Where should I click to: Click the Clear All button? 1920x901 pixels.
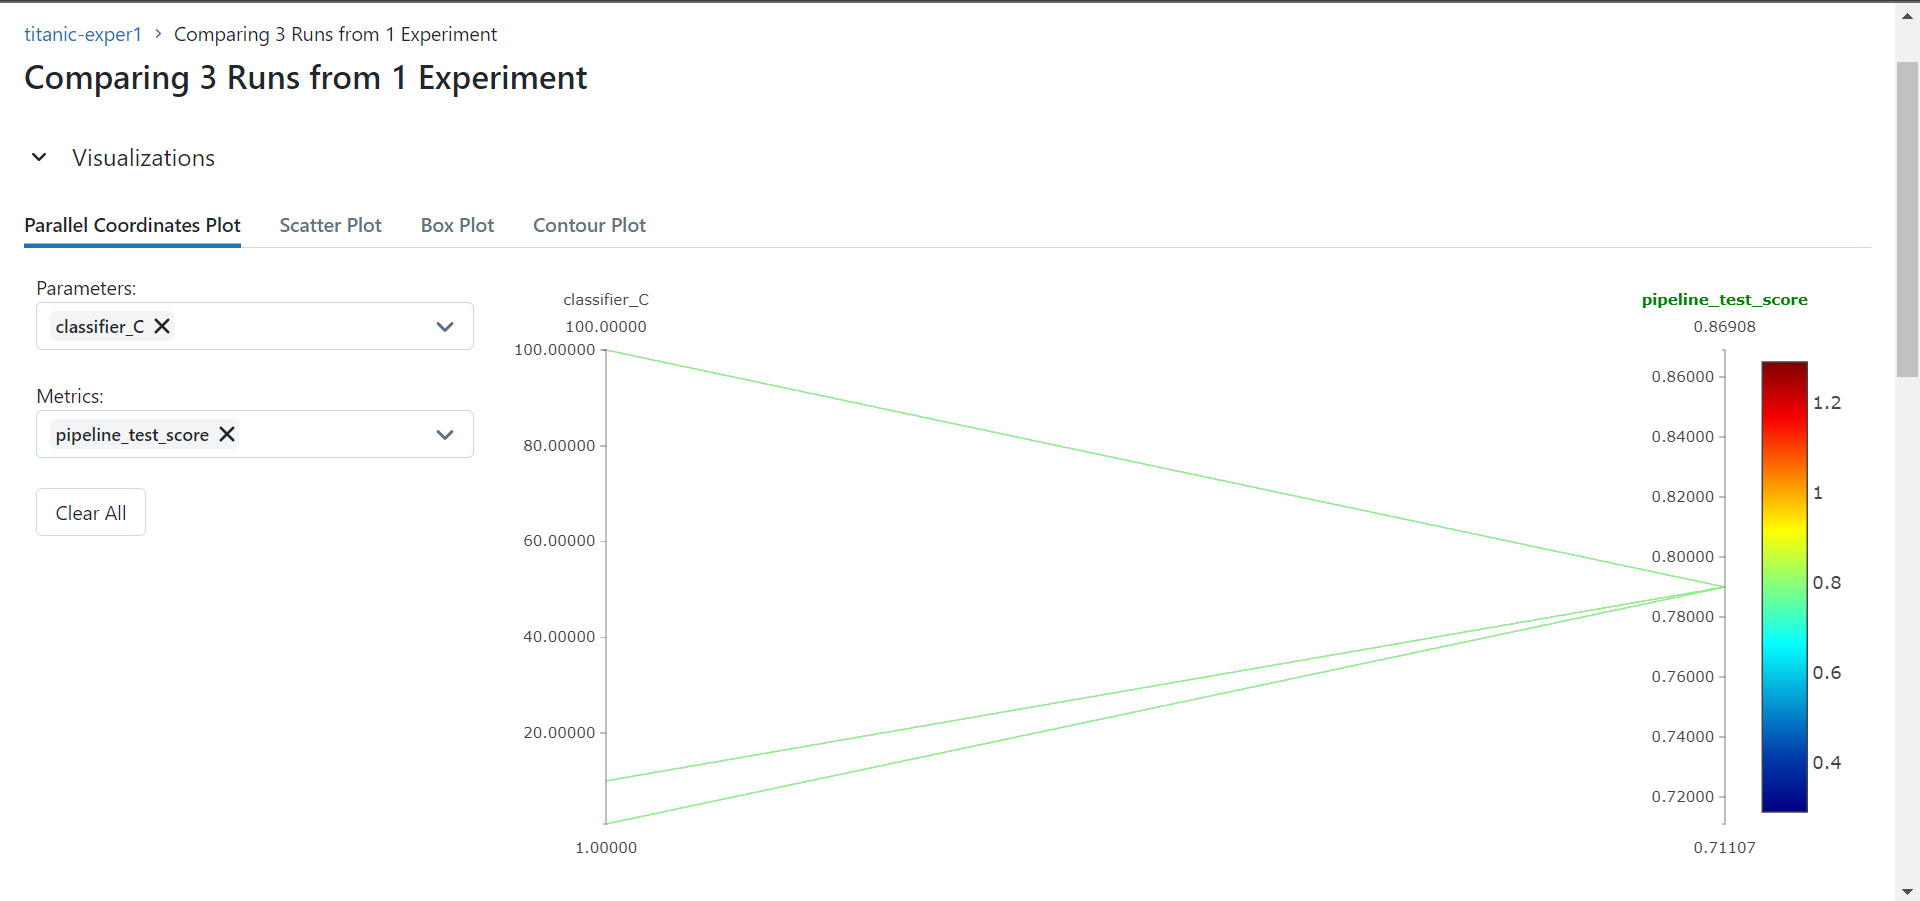90,511
